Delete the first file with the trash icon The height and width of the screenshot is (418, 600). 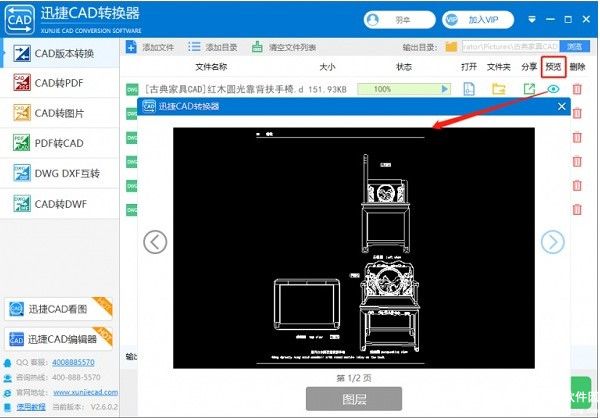coord(577,89)
